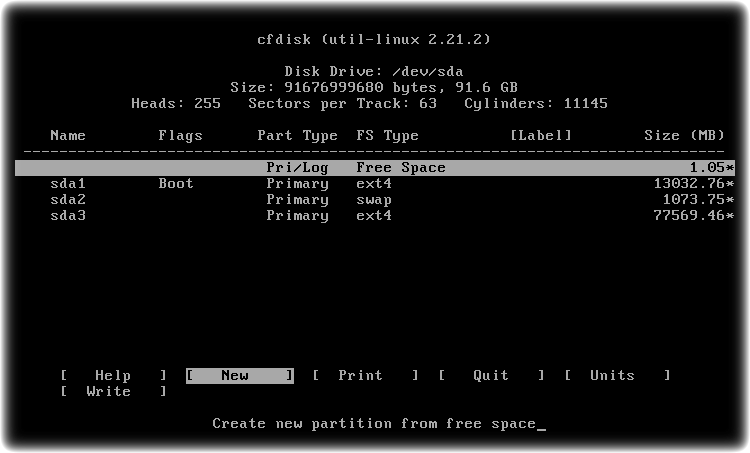Choose the Write option
The width and height of the screenshot is (750, 453).
(114, 391)
